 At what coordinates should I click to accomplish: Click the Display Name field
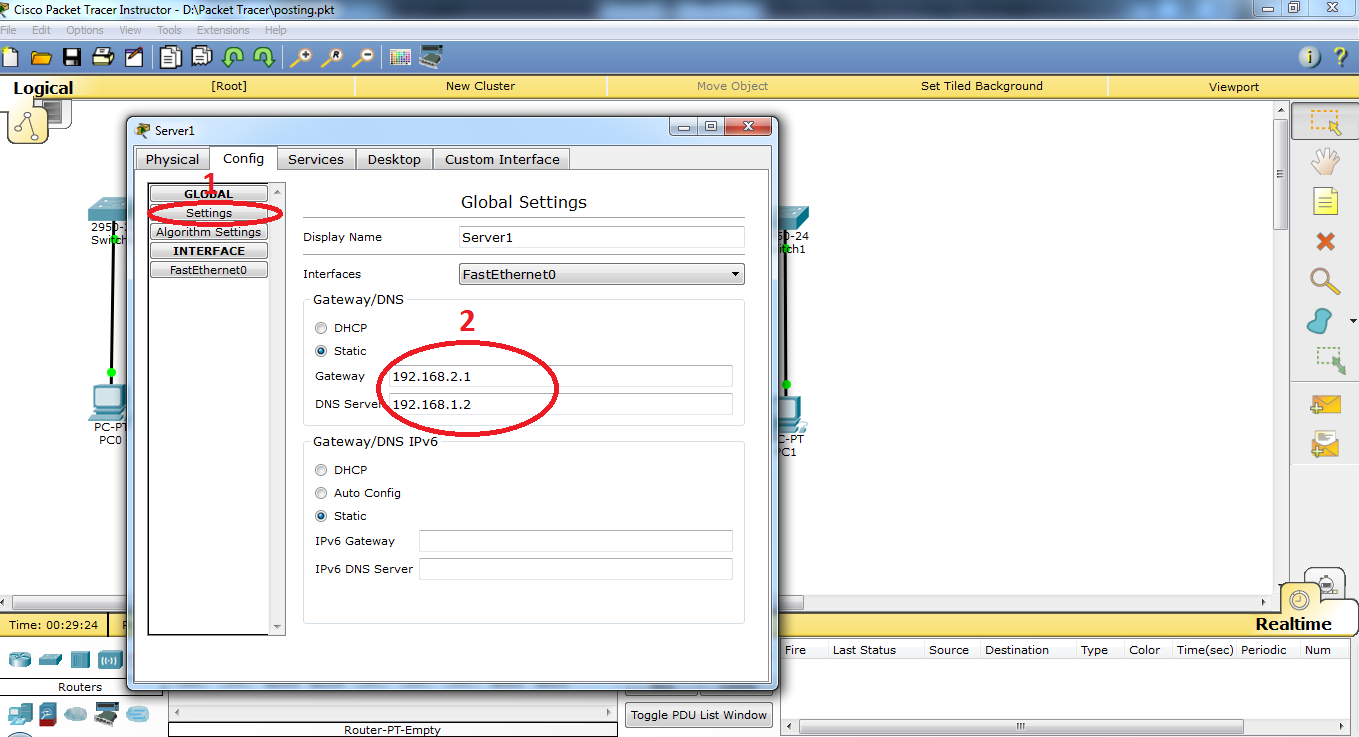(601, 237)
